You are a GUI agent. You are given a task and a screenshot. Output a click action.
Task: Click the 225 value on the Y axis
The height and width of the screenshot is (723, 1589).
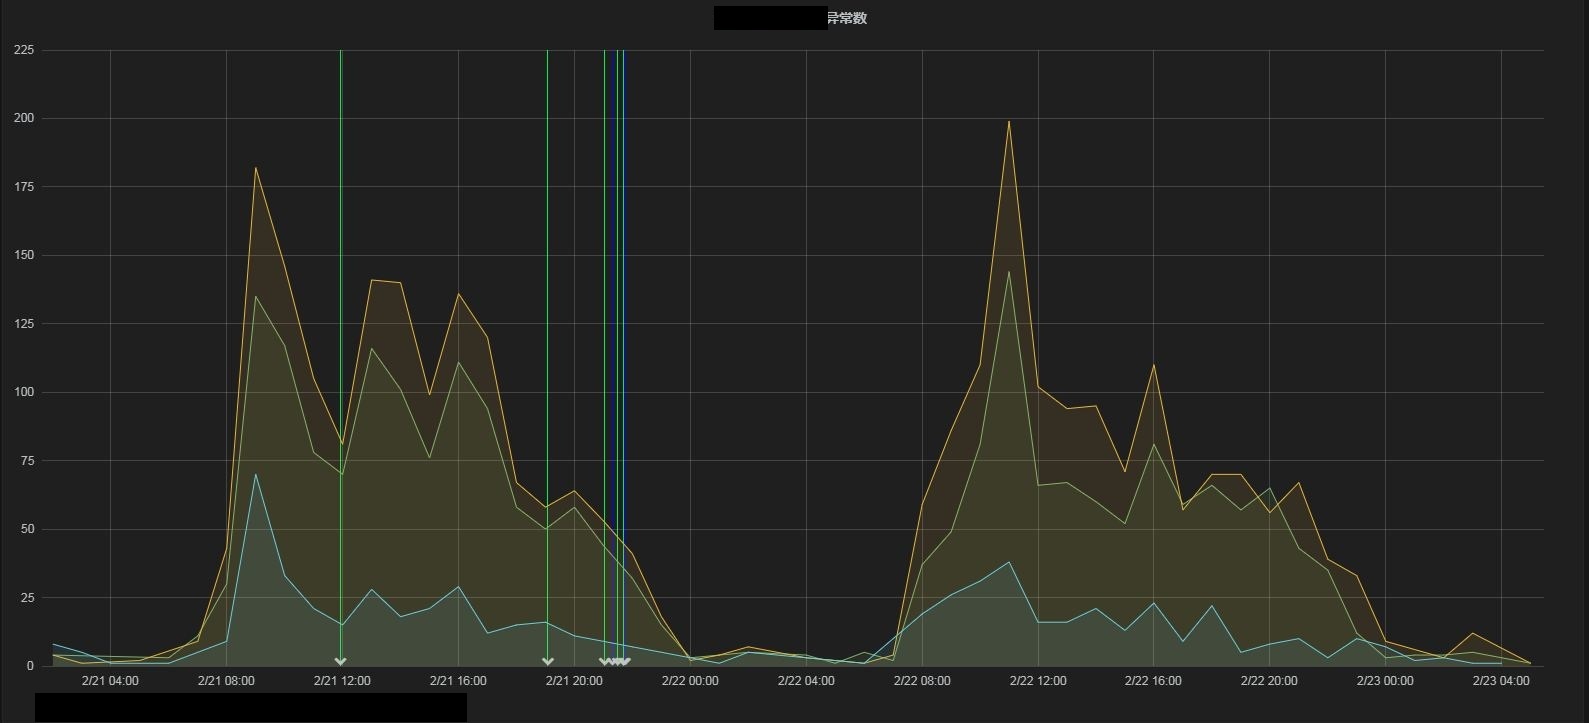click(x=24, y=50)
